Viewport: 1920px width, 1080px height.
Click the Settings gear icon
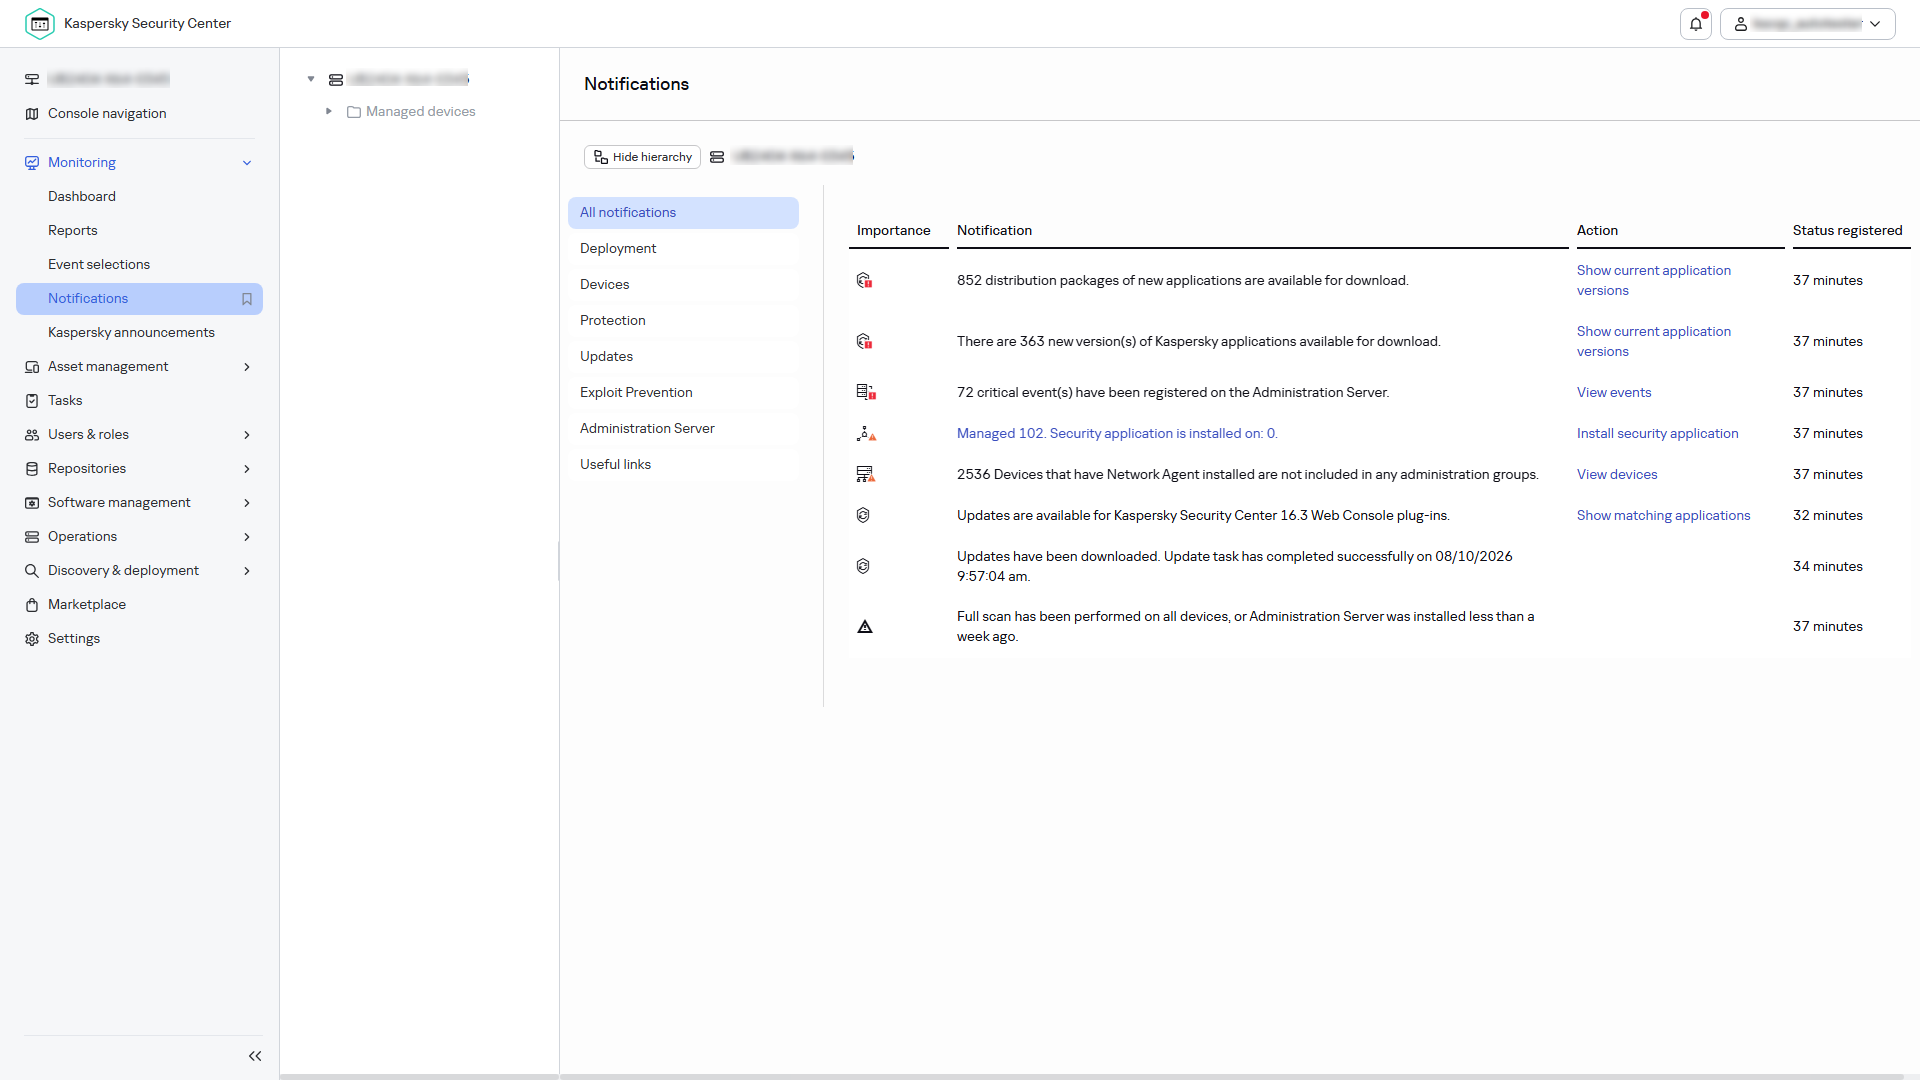32,639
